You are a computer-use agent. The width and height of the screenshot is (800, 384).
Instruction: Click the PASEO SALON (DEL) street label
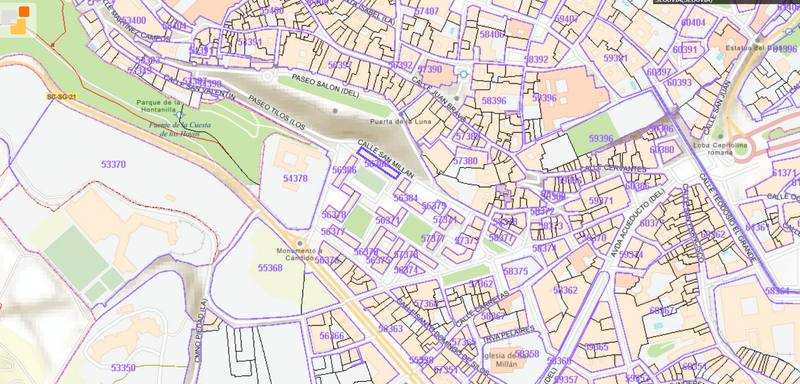(x=326, y=87)
